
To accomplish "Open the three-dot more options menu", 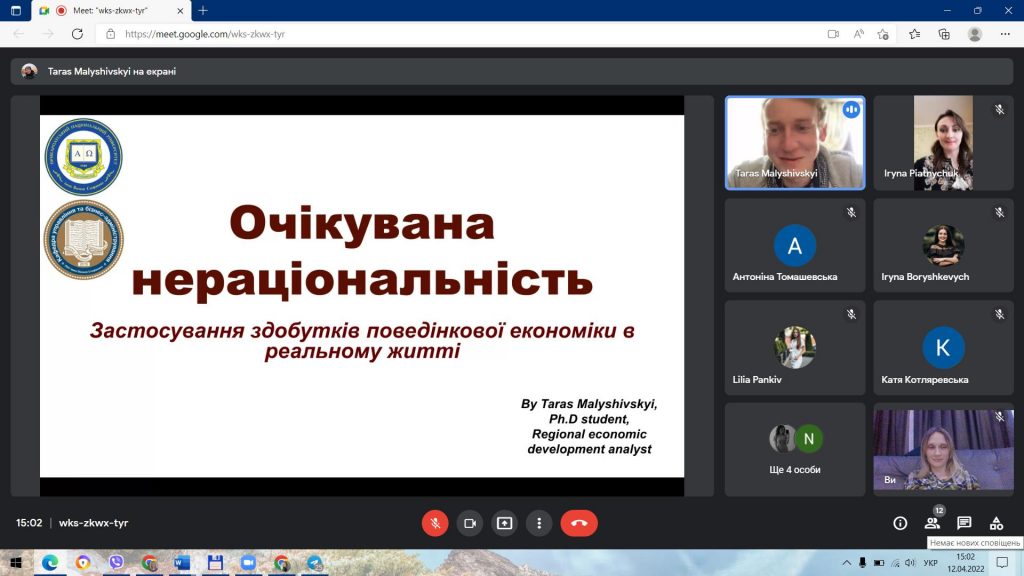I will 539,523.
